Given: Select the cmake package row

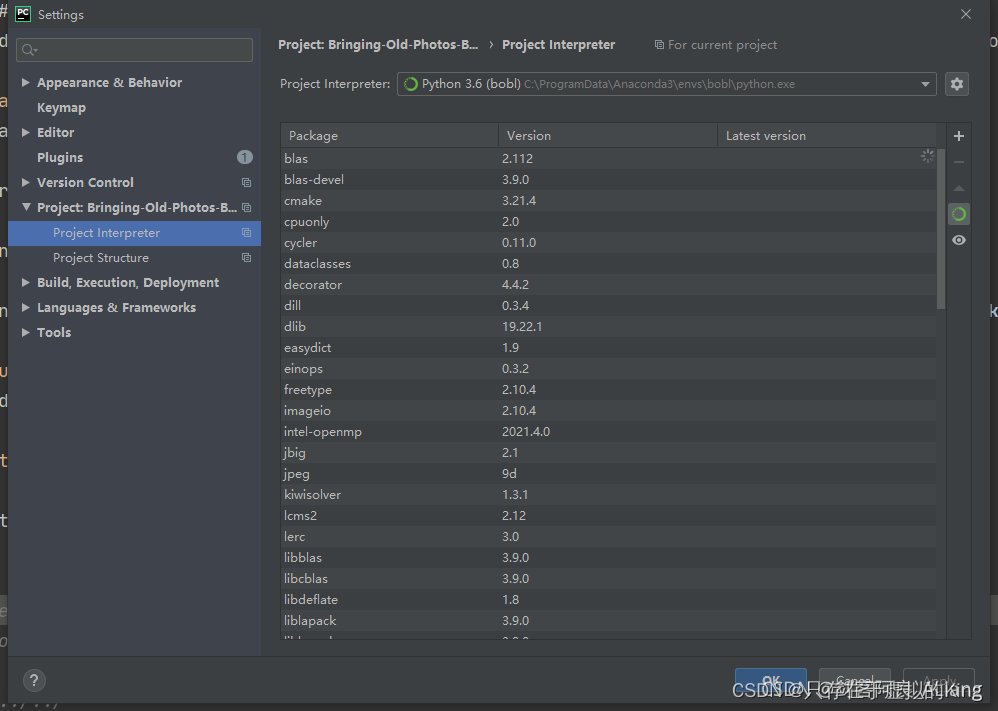Looking at the screenshot, I should 608,201.
